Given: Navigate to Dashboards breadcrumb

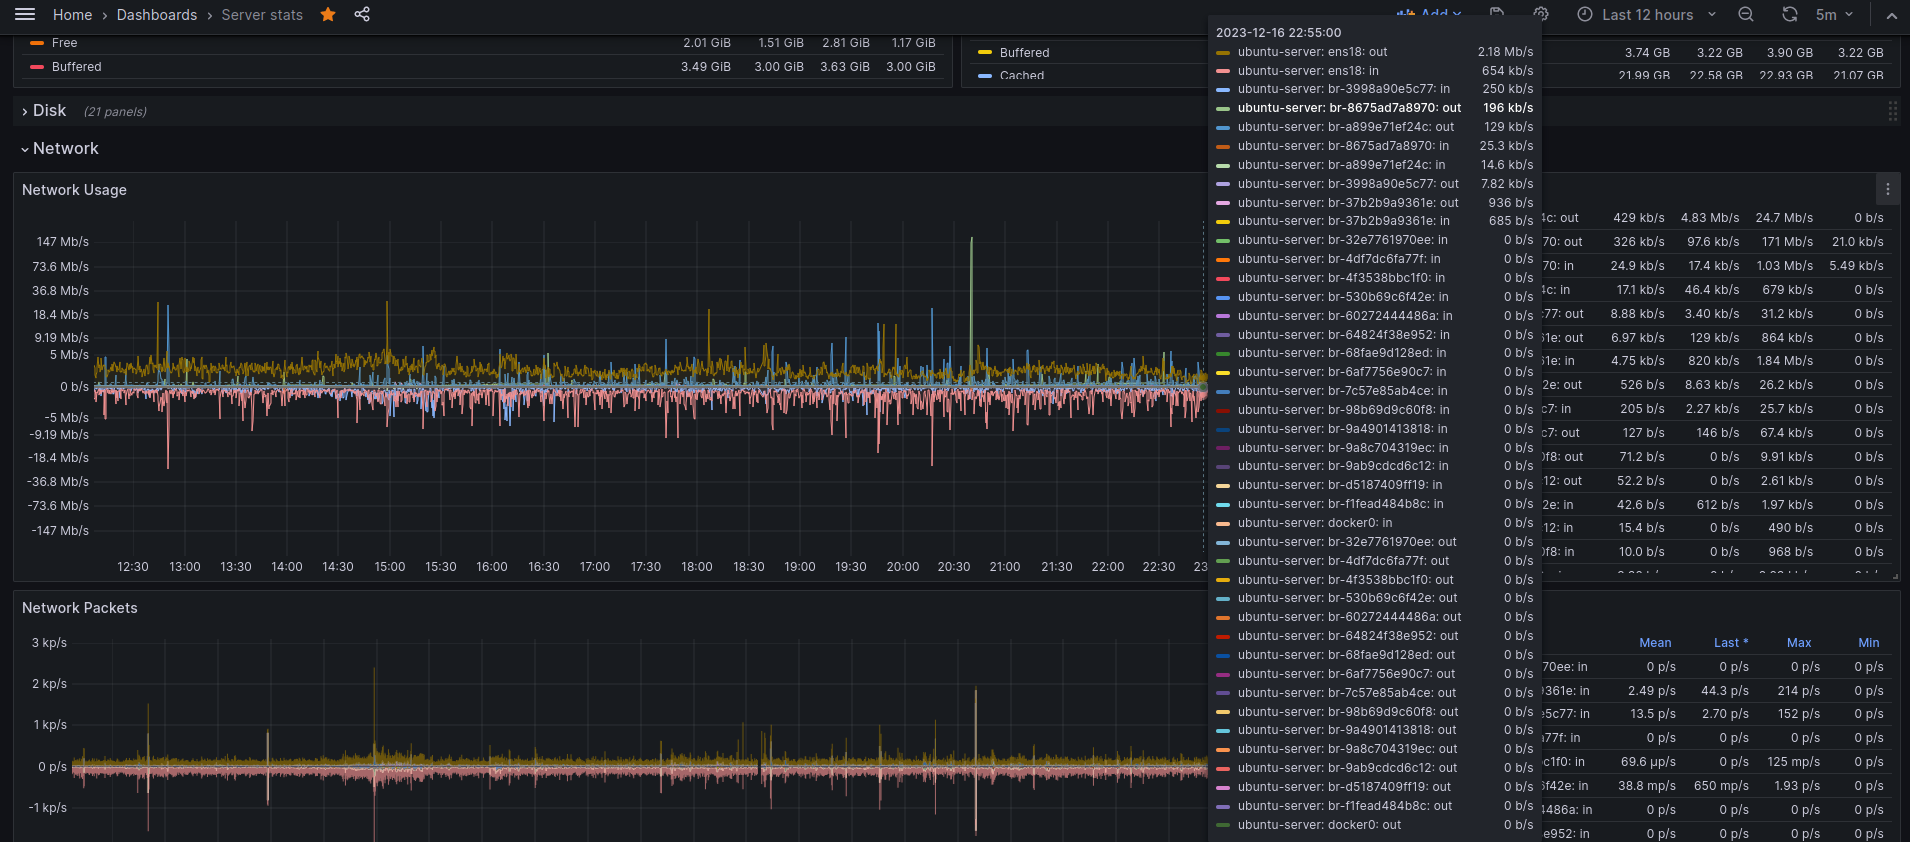Looking at the screenshot, I should [x=157, y=15].
